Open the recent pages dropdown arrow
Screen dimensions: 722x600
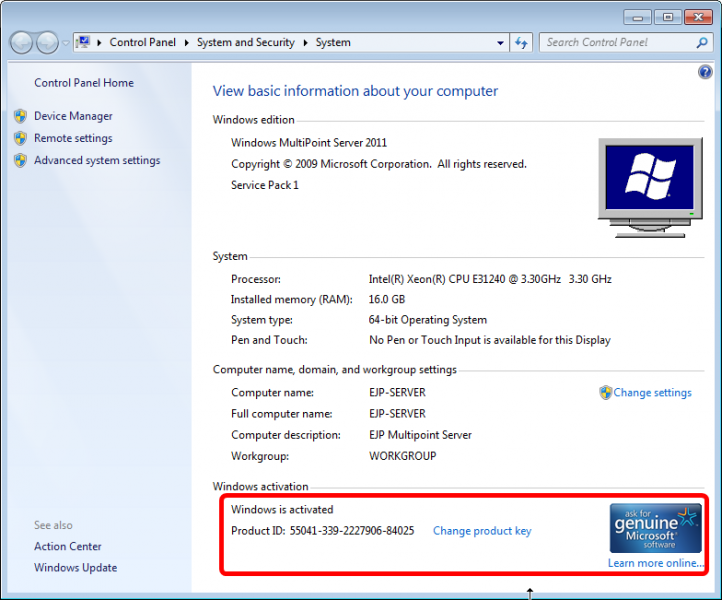(x=66, y=43)
